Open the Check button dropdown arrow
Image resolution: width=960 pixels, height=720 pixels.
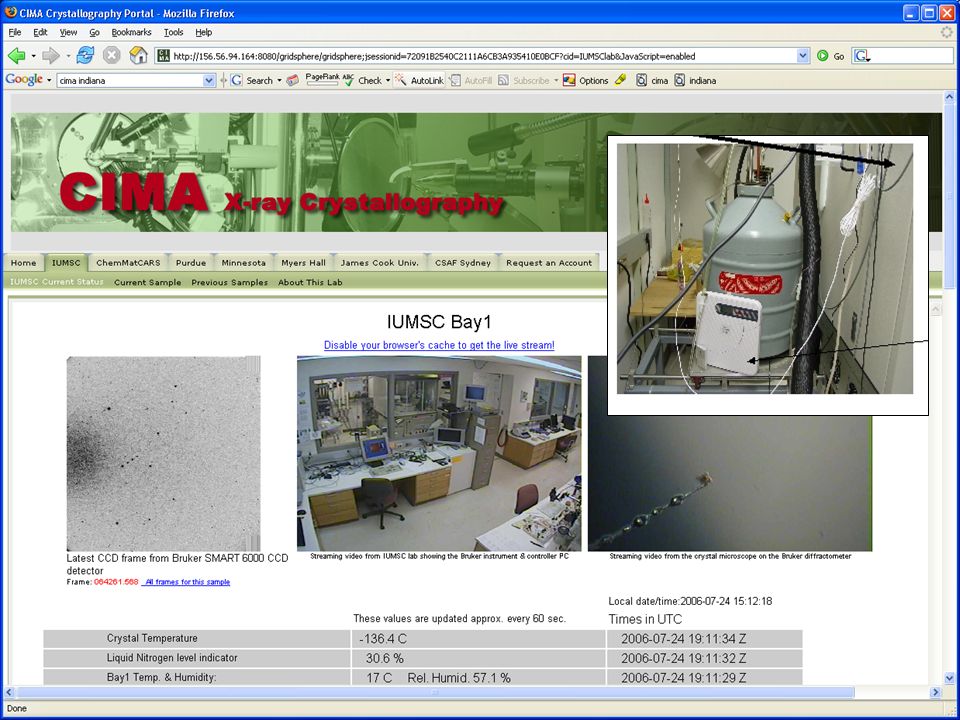coord(388,80)
